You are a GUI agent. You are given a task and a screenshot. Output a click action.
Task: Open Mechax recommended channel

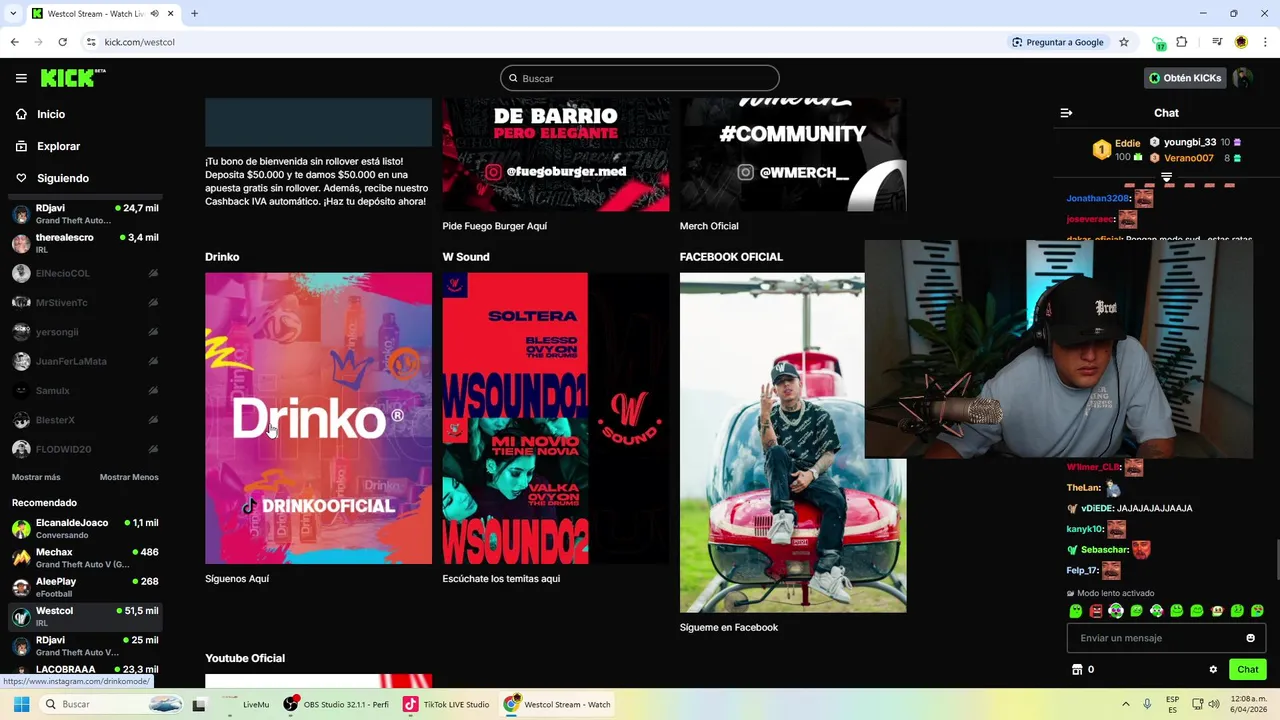click(x=84, y=558)
